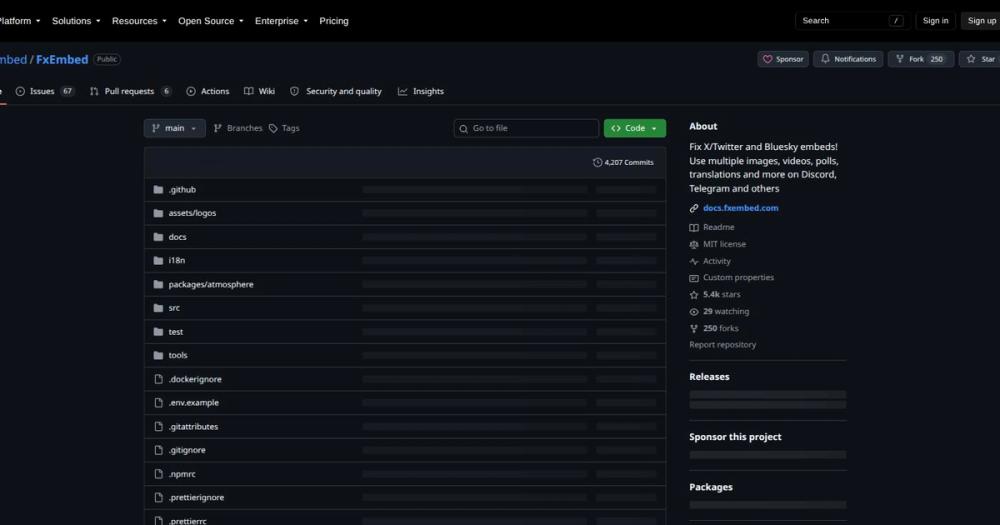Screen dimensions: 1000x525
Task: Click the Activity pulse icon
Action: point(694,262)
